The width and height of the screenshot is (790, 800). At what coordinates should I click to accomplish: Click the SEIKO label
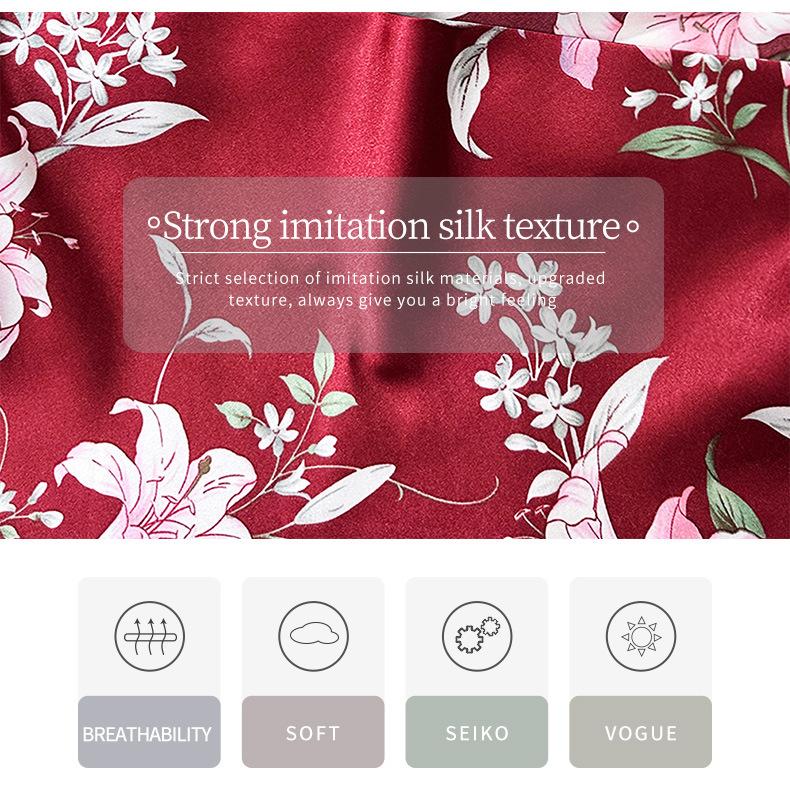pos(477,734)
